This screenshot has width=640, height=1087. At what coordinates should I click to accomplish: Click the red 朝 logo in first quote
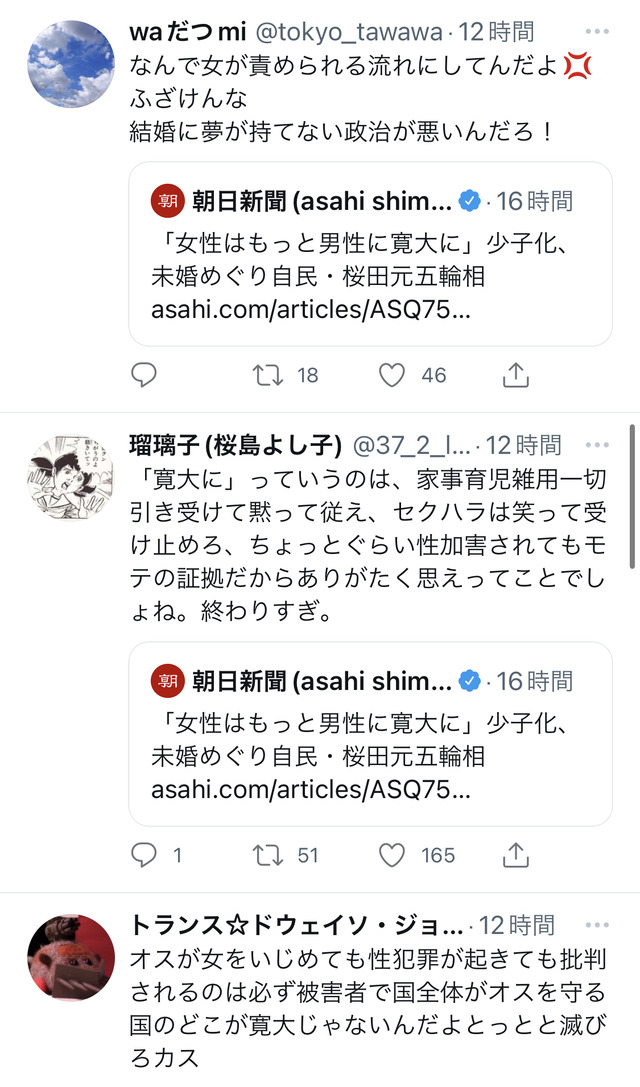click(x=168, y=201)
